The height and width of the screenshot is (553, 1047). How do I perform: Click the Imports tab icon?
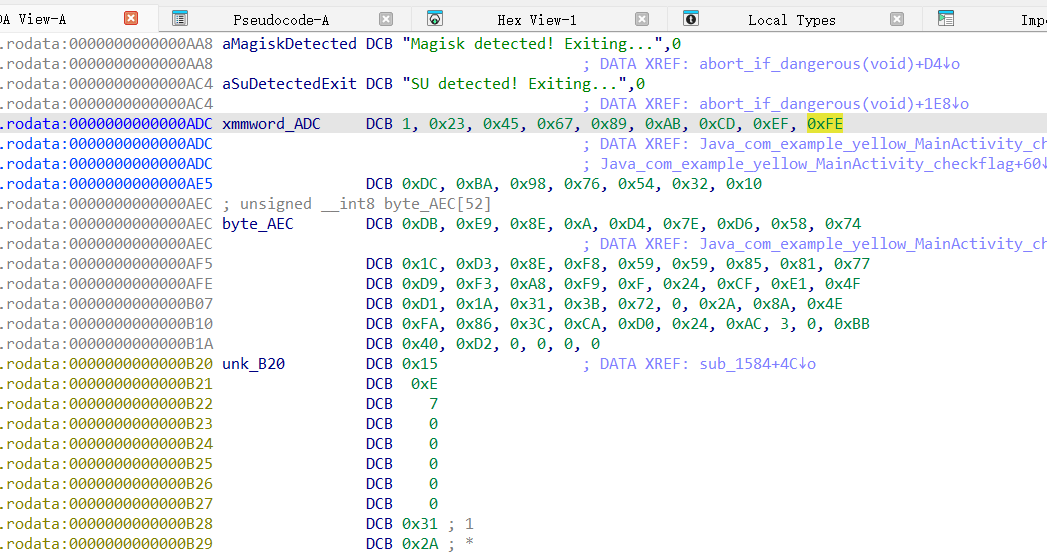point(946,19)
